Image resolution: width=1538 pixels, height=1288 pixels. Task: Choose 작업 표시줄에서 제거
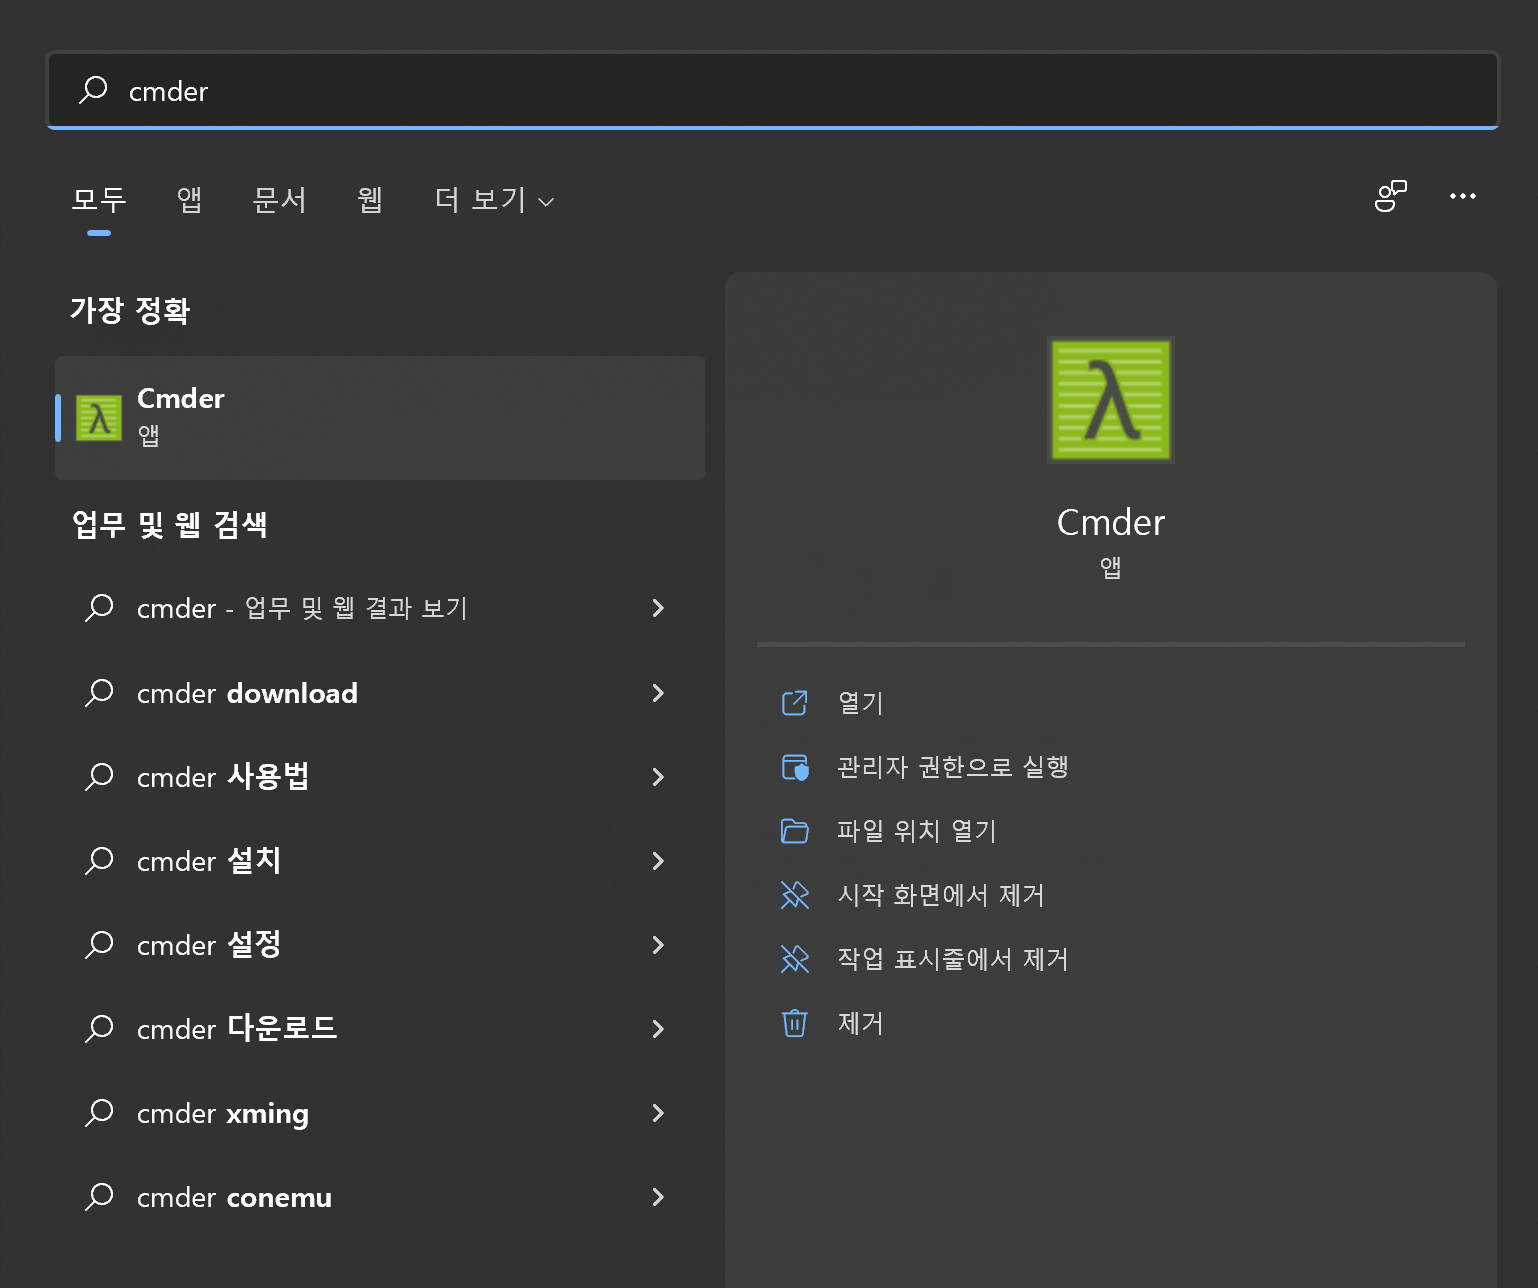pos(953,959)
